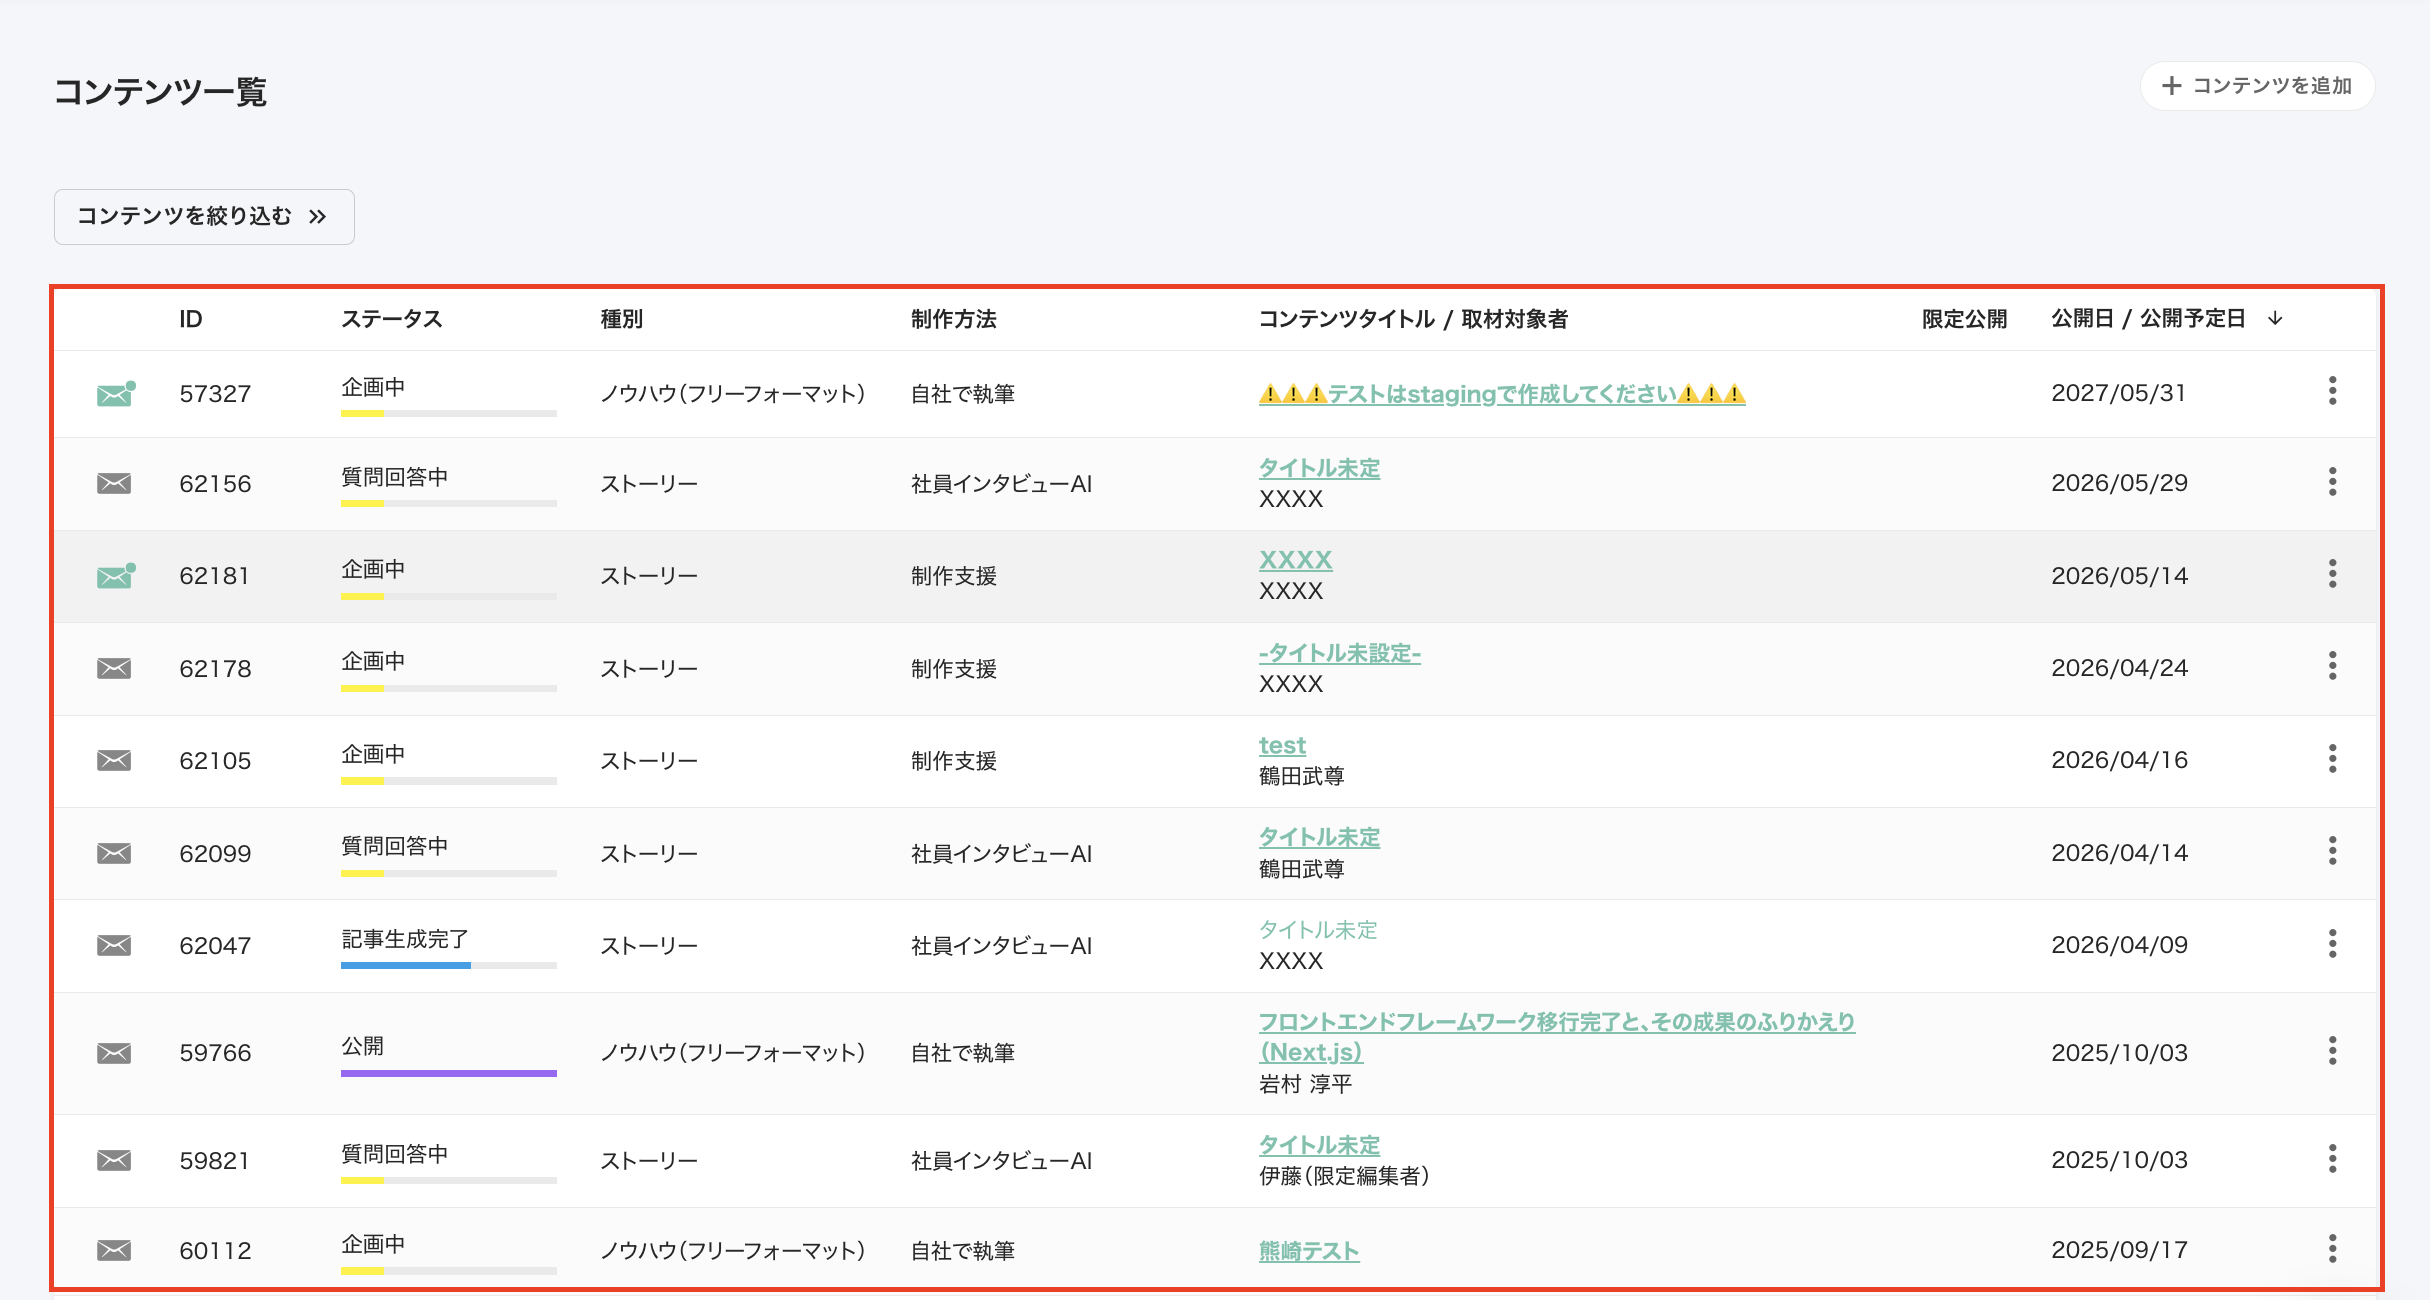Open more actions for row 62105
This screenshot has height=1300, width=2430.
pos(2332,759)
